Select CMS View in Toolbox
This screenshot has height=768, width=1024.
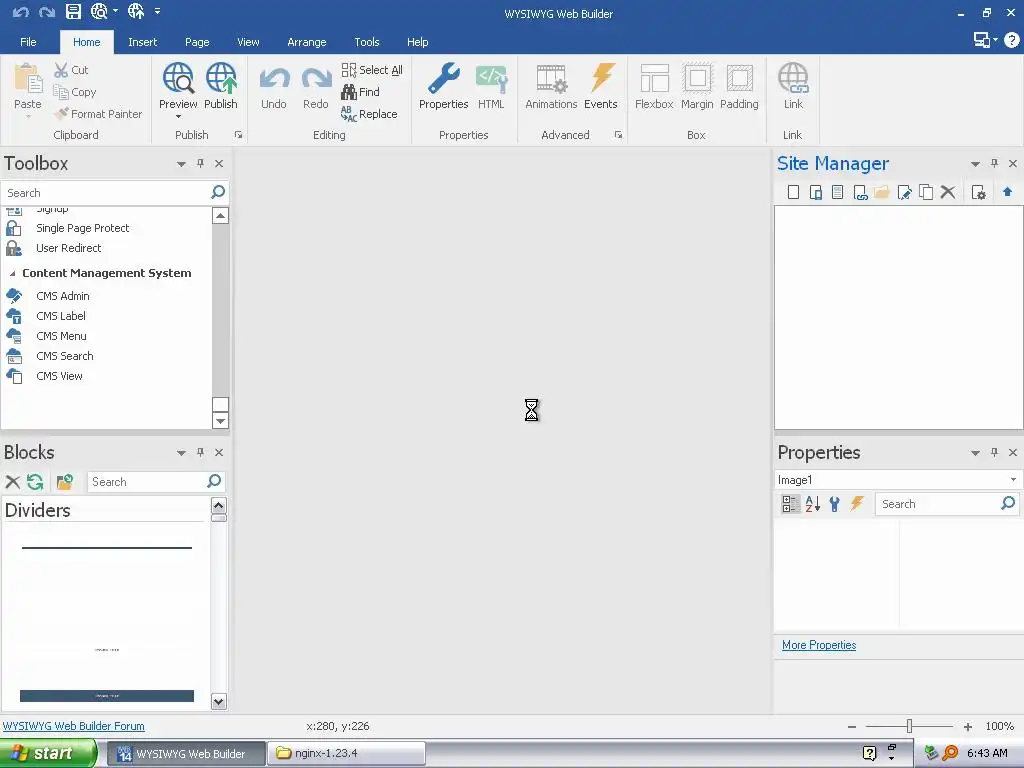59,376
